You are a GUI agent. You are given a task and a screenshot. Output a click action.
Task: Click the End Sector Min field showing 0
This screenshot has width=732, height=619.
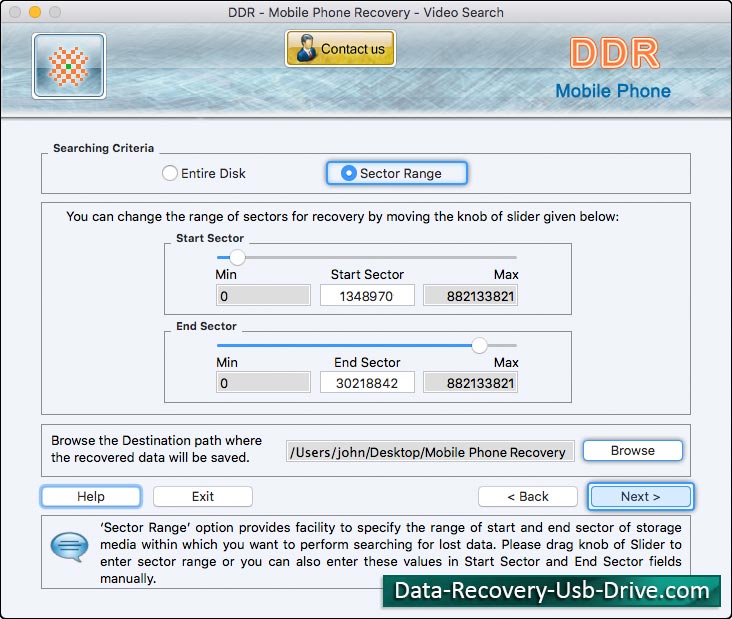[263, 383]
